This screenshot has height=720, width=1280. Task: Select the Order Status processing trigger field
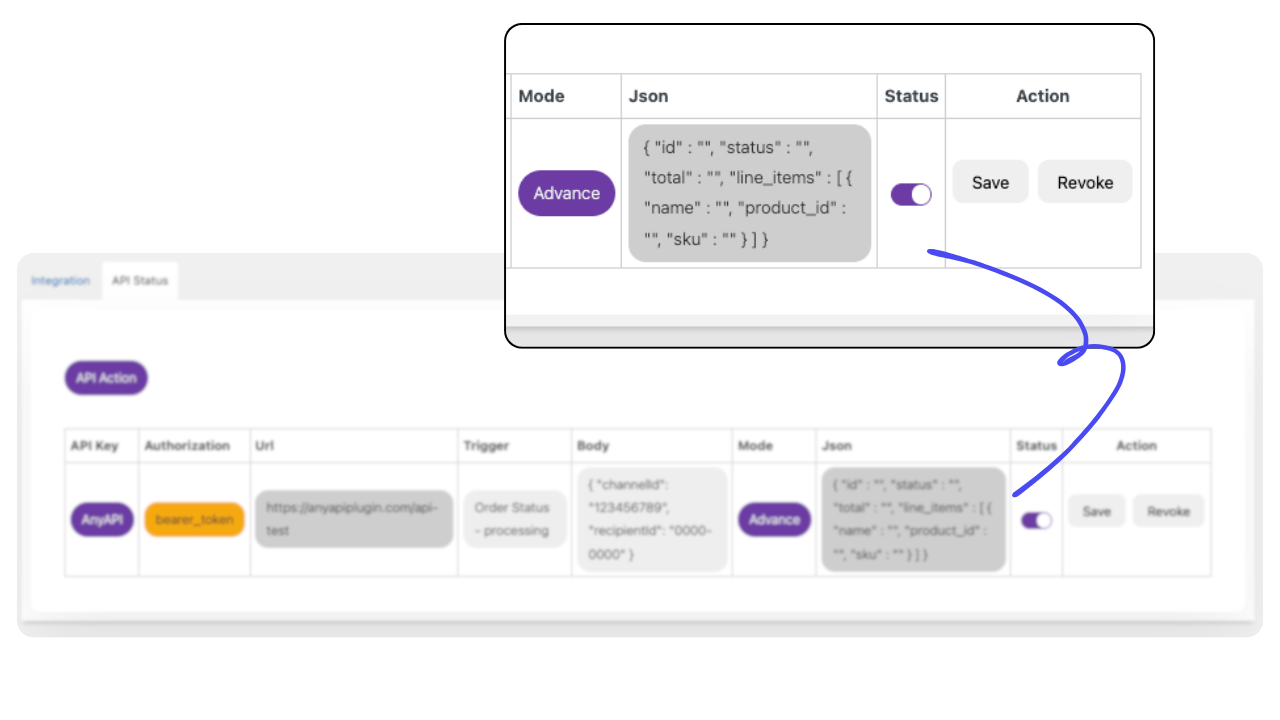(513, 519)
